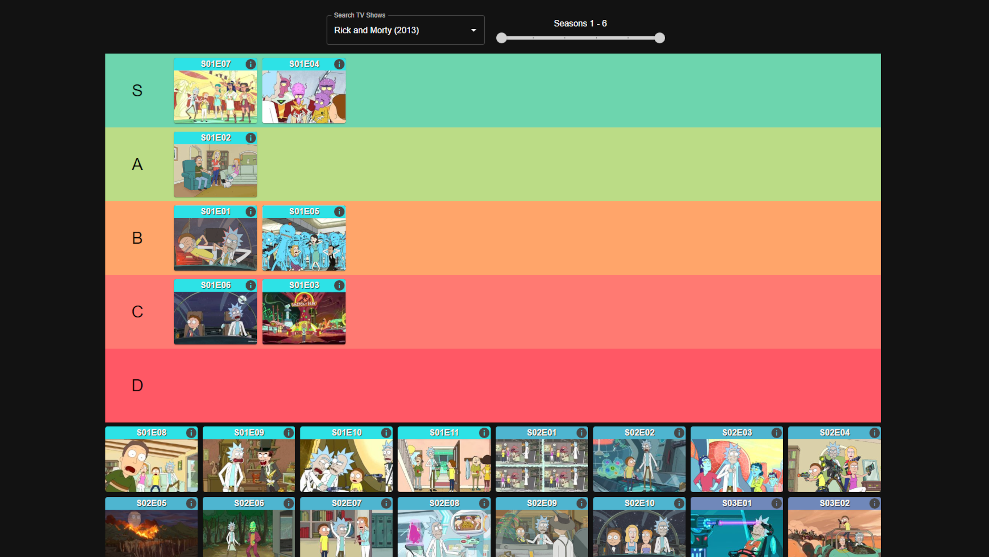Viewport: 989px width, 557px height.
Task: Click the right seasons slider handle
Action: click(659, 38)
